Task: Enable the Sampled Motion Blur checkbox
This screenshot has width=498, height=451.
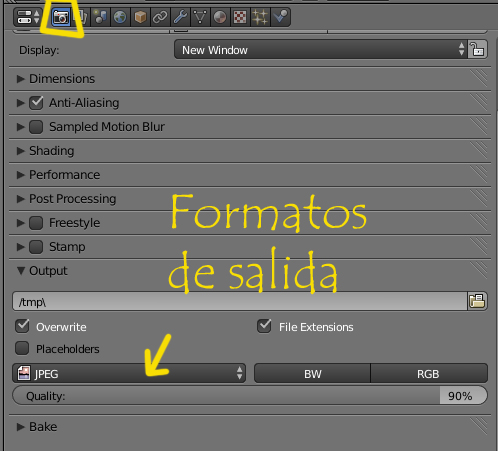Action: coord(36,127)
